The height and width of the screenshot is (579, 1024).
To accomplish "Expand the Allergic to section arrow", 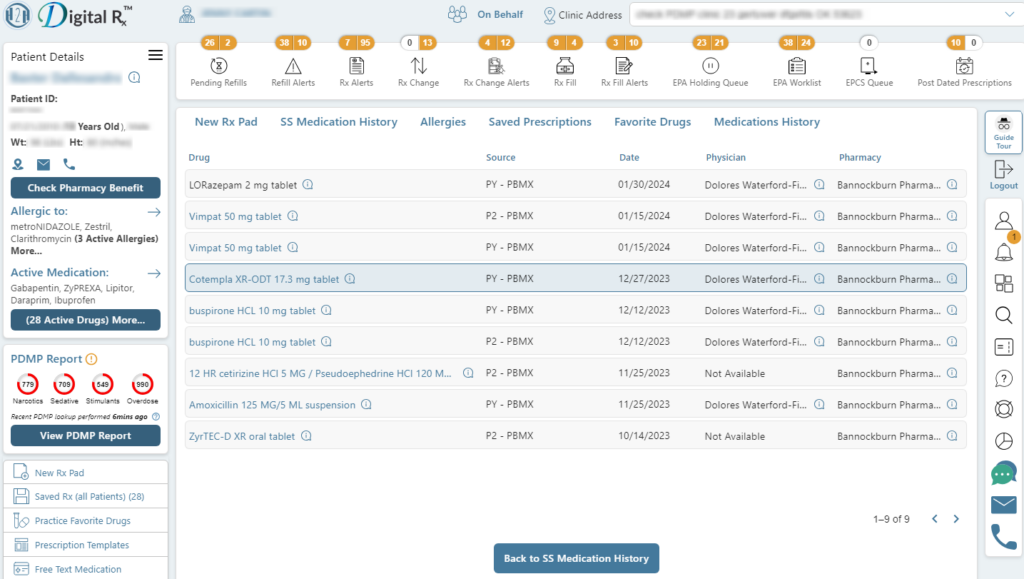I will point(155,211).
